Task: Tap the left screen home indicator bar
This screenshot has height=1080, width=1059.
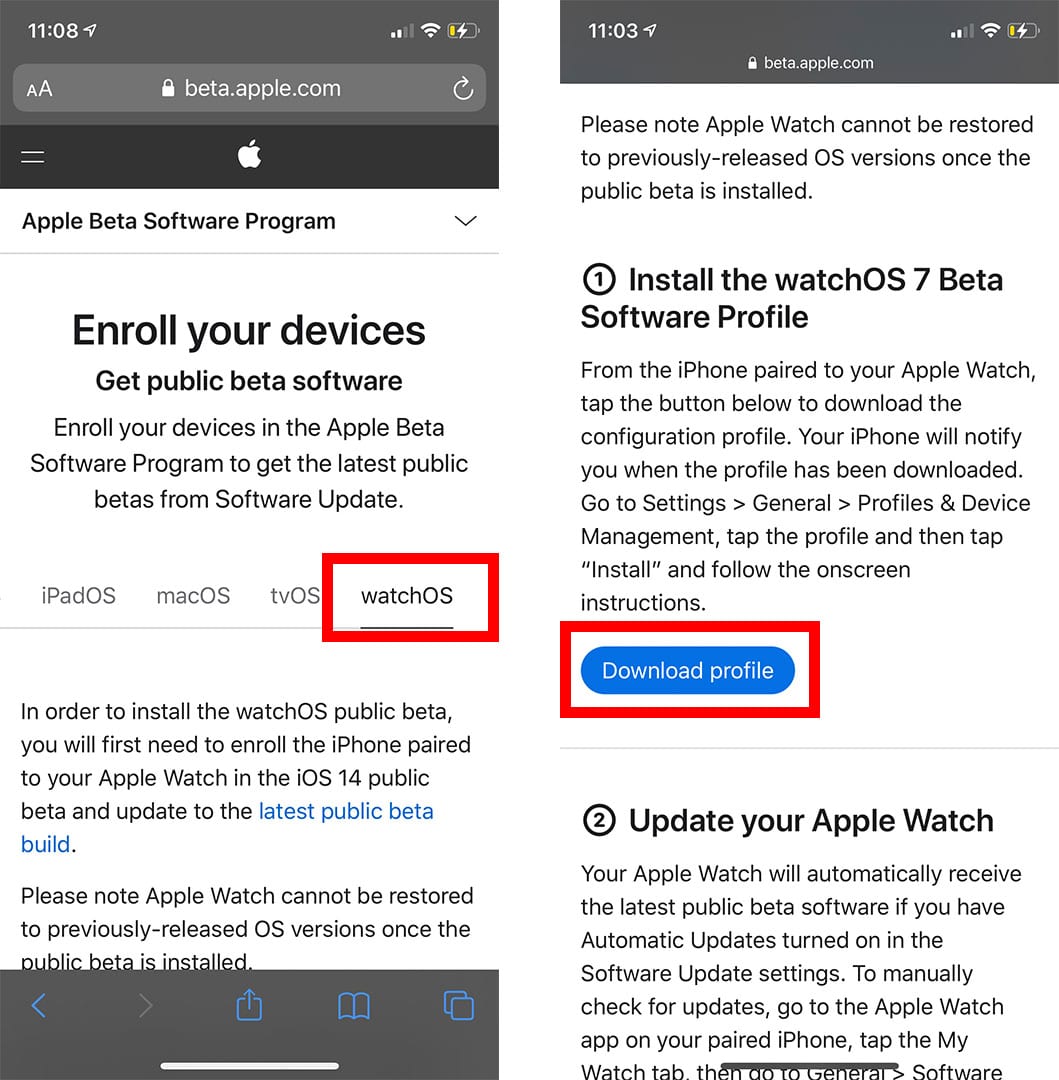Action: click(x=249, y=1066)
